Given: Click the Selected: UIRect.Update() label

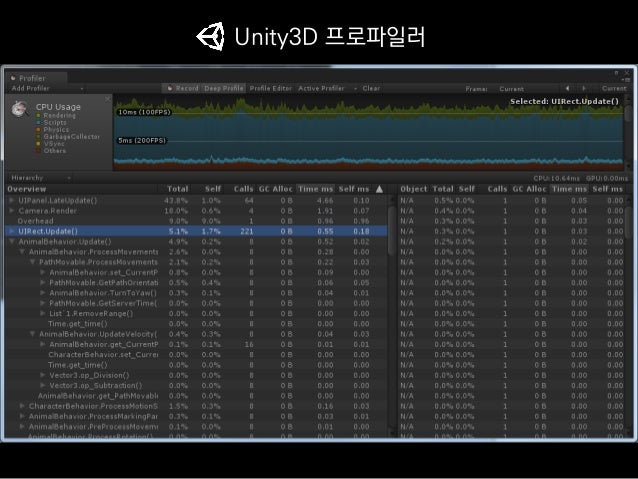Looking at the screenshot, I should coord(564,101).
